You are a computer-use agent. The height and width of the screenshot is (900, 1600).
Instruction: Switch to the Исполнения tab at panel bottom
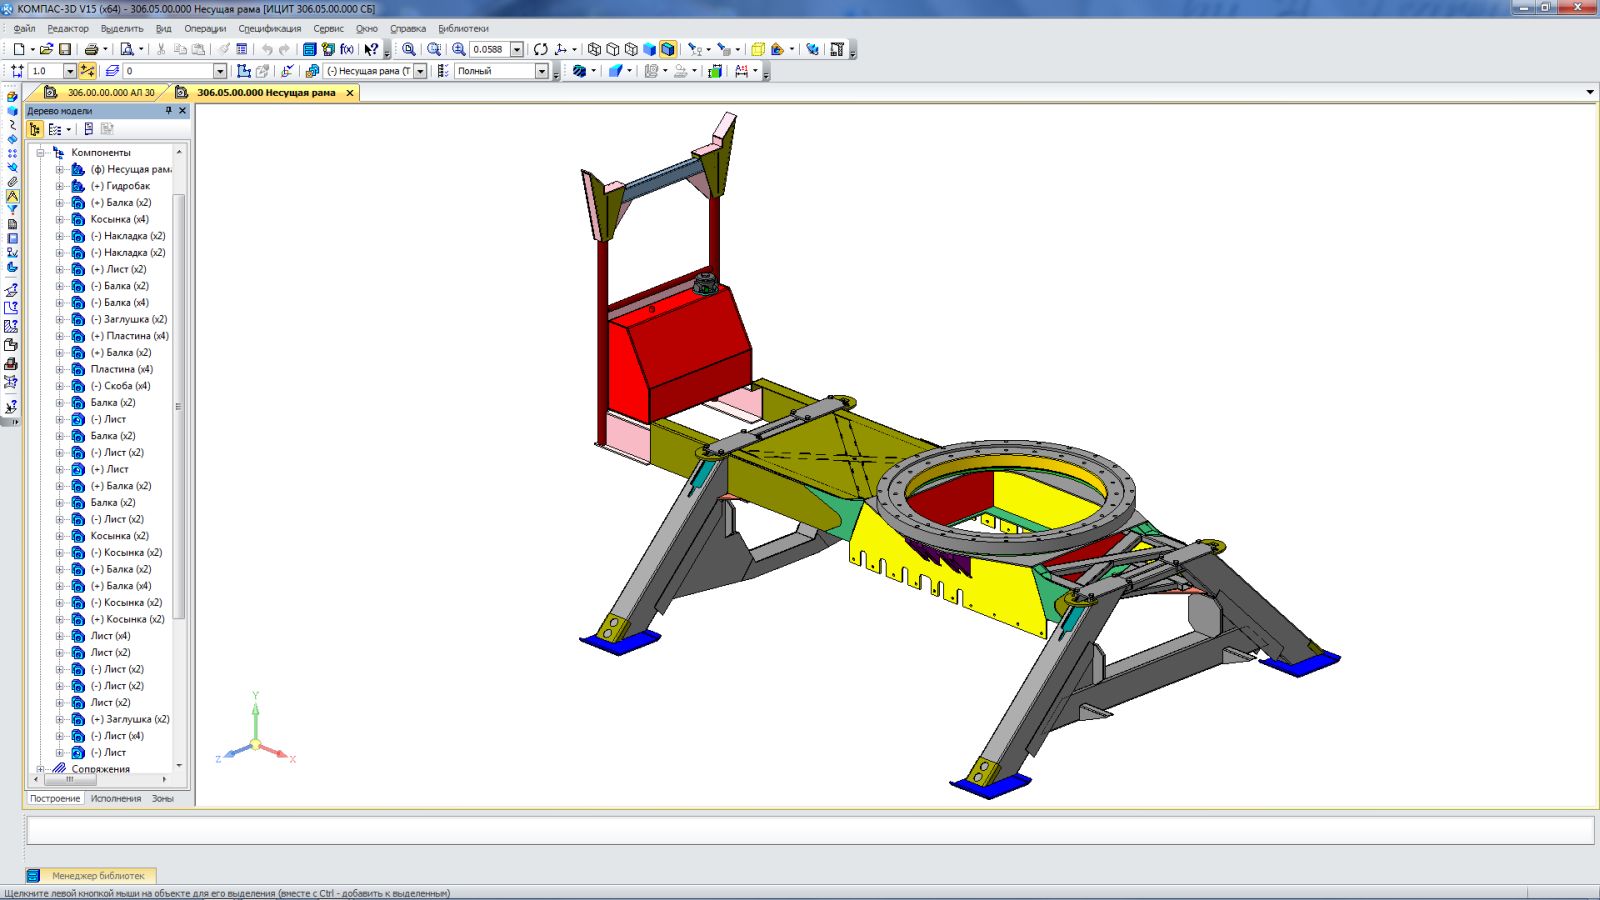(116, 798)
